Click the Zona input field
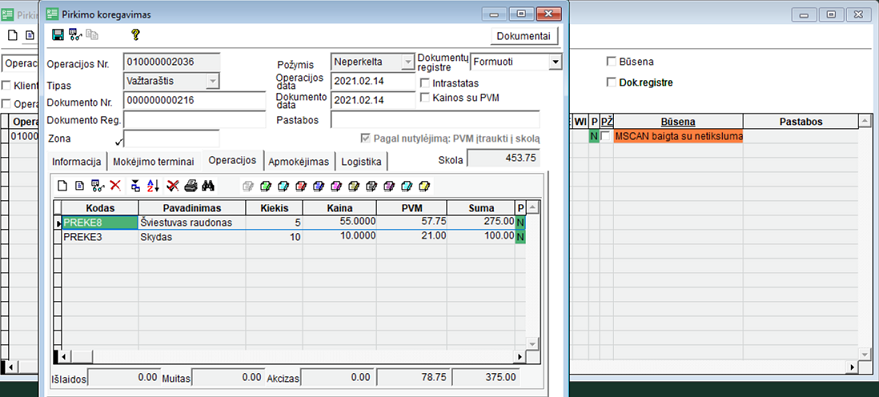 tap(171, 139)
